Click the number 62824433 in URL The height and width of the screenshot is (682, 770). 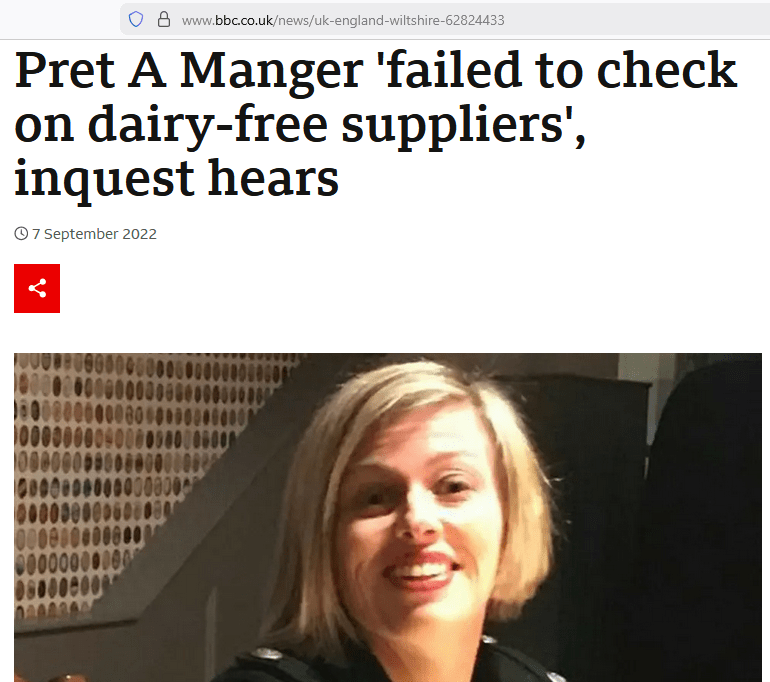(x=475, y=20)
